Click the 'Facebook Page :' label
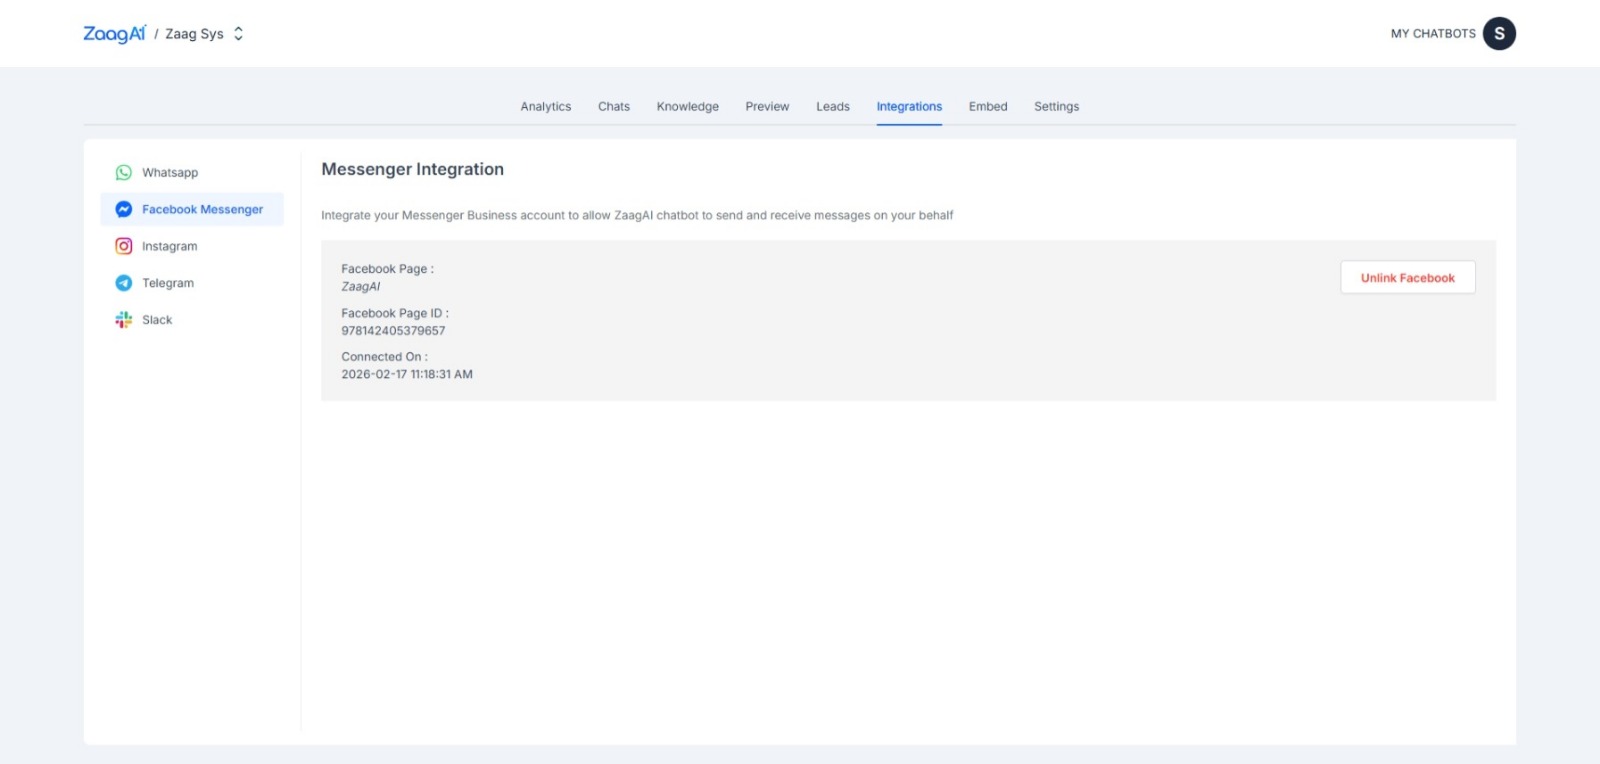Image resolution: width=1600 pixels, height=764 pixels. [388, 269]
